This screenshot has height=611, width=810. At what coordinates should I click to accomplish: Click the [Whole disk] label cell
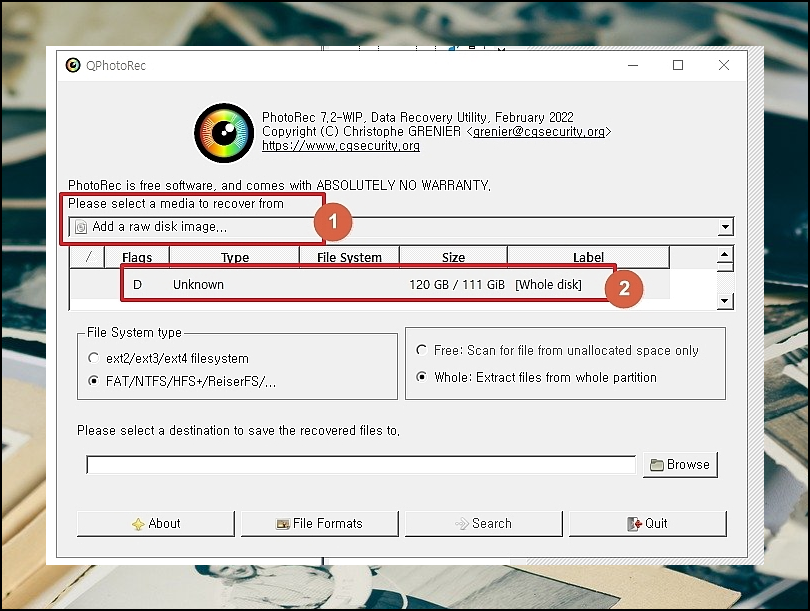(548, 285)
